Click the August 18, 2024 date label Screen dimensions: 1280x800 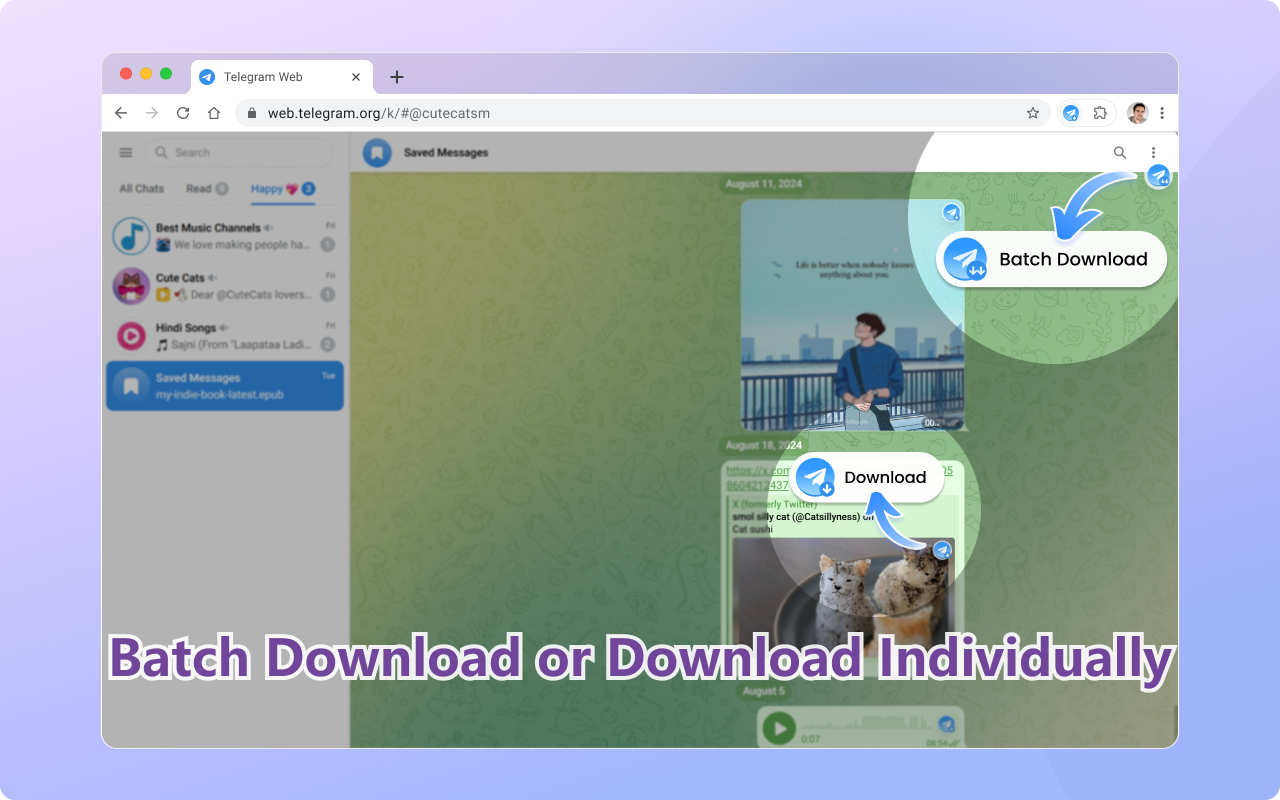(x=764, y=445)
